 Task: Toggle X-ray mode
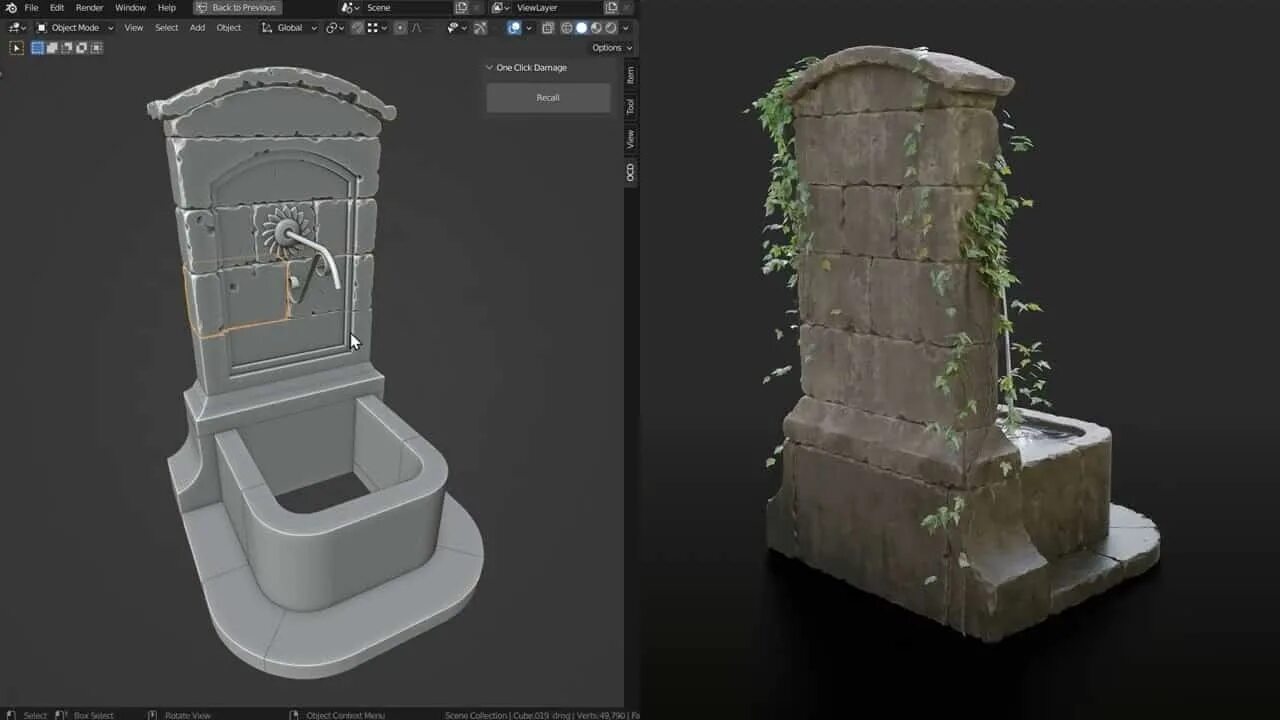coord(547,27)
